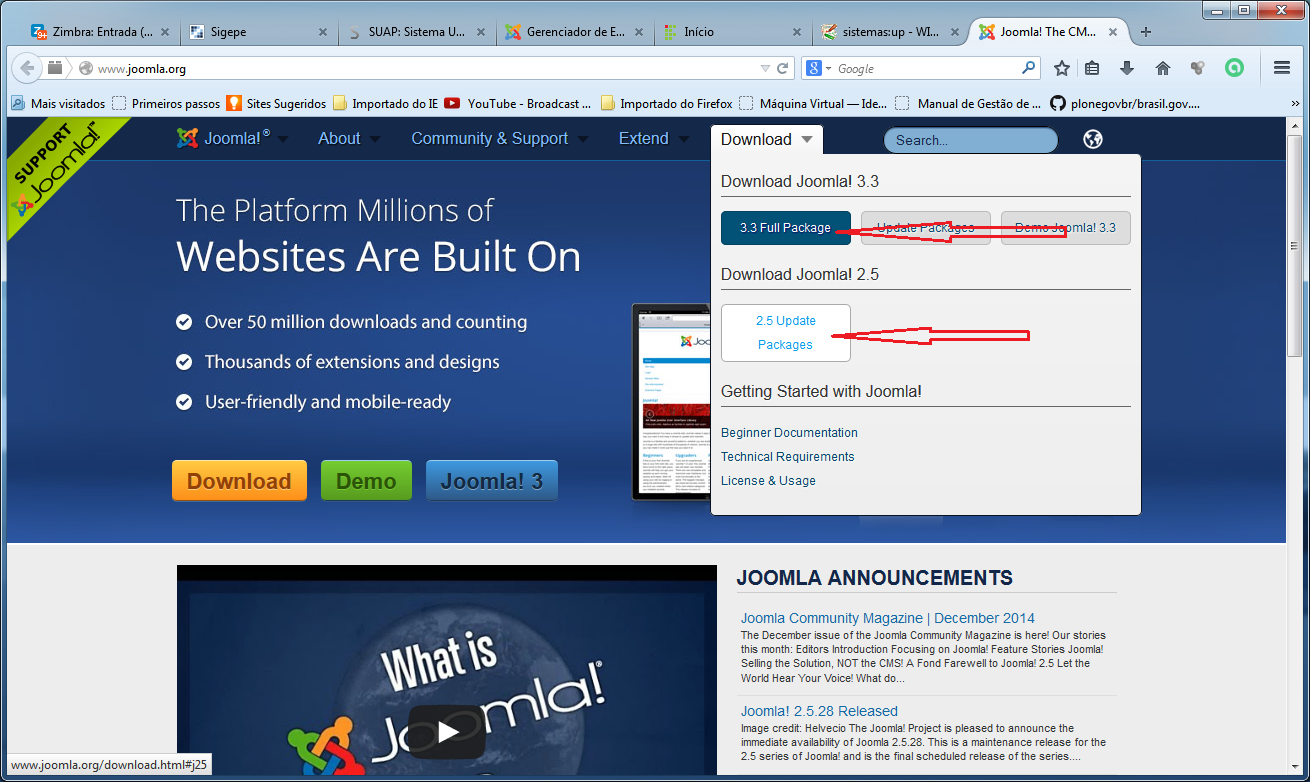Expand the Community & Support menu

tap(500, 139)
